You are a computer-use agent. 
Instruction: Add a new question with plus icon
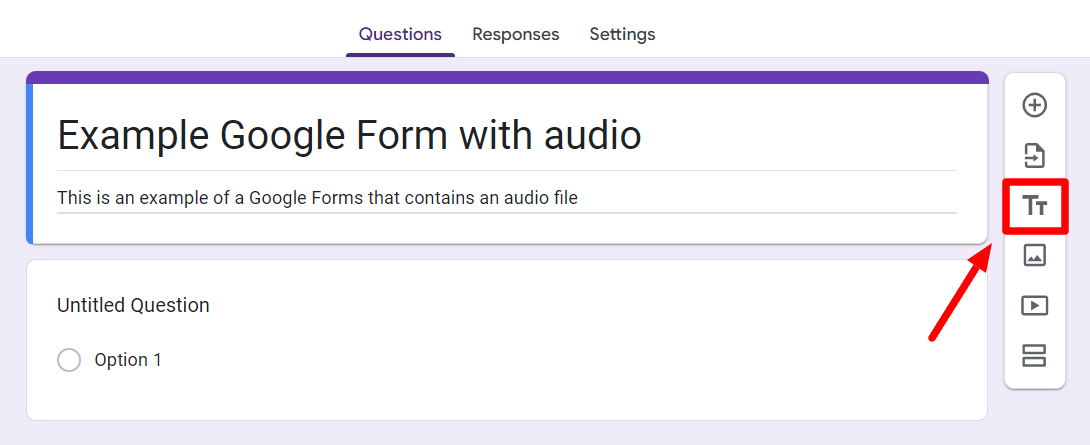1034,105
